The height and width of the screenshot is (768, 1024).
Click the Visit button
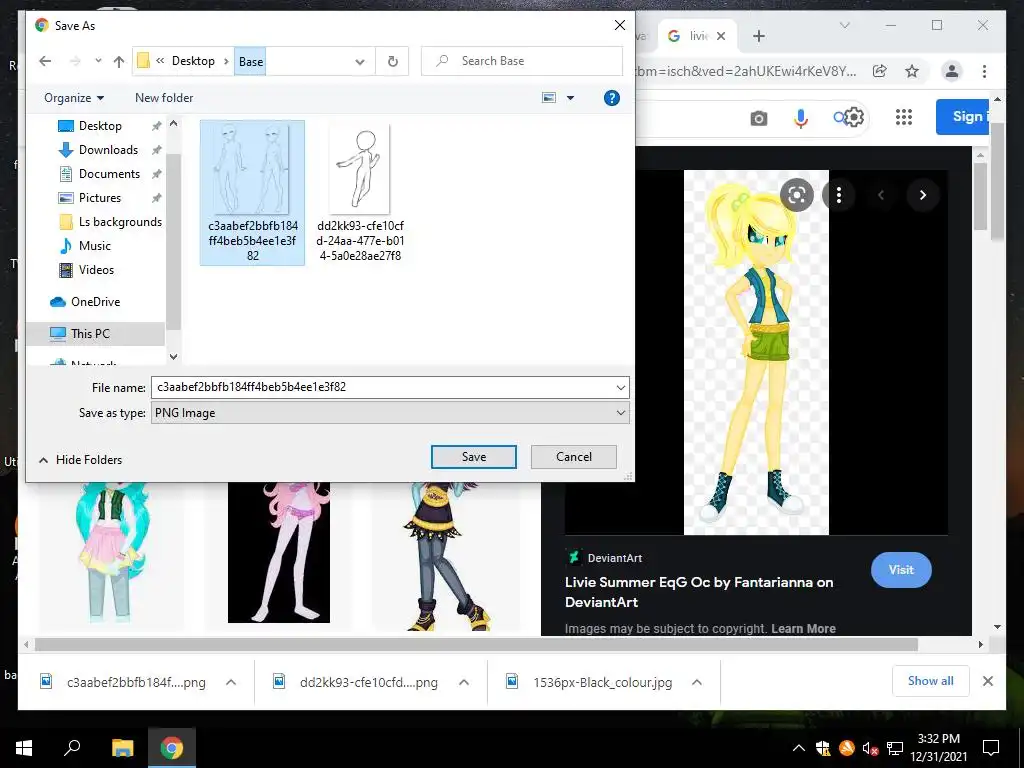[x=901, y=569]
